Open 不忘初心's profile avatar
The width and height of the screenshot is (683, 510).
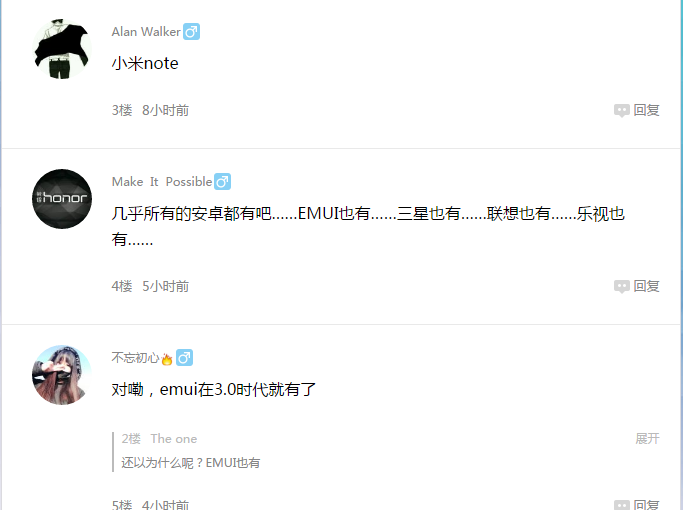pyautogui.click(x=62, y=375)
